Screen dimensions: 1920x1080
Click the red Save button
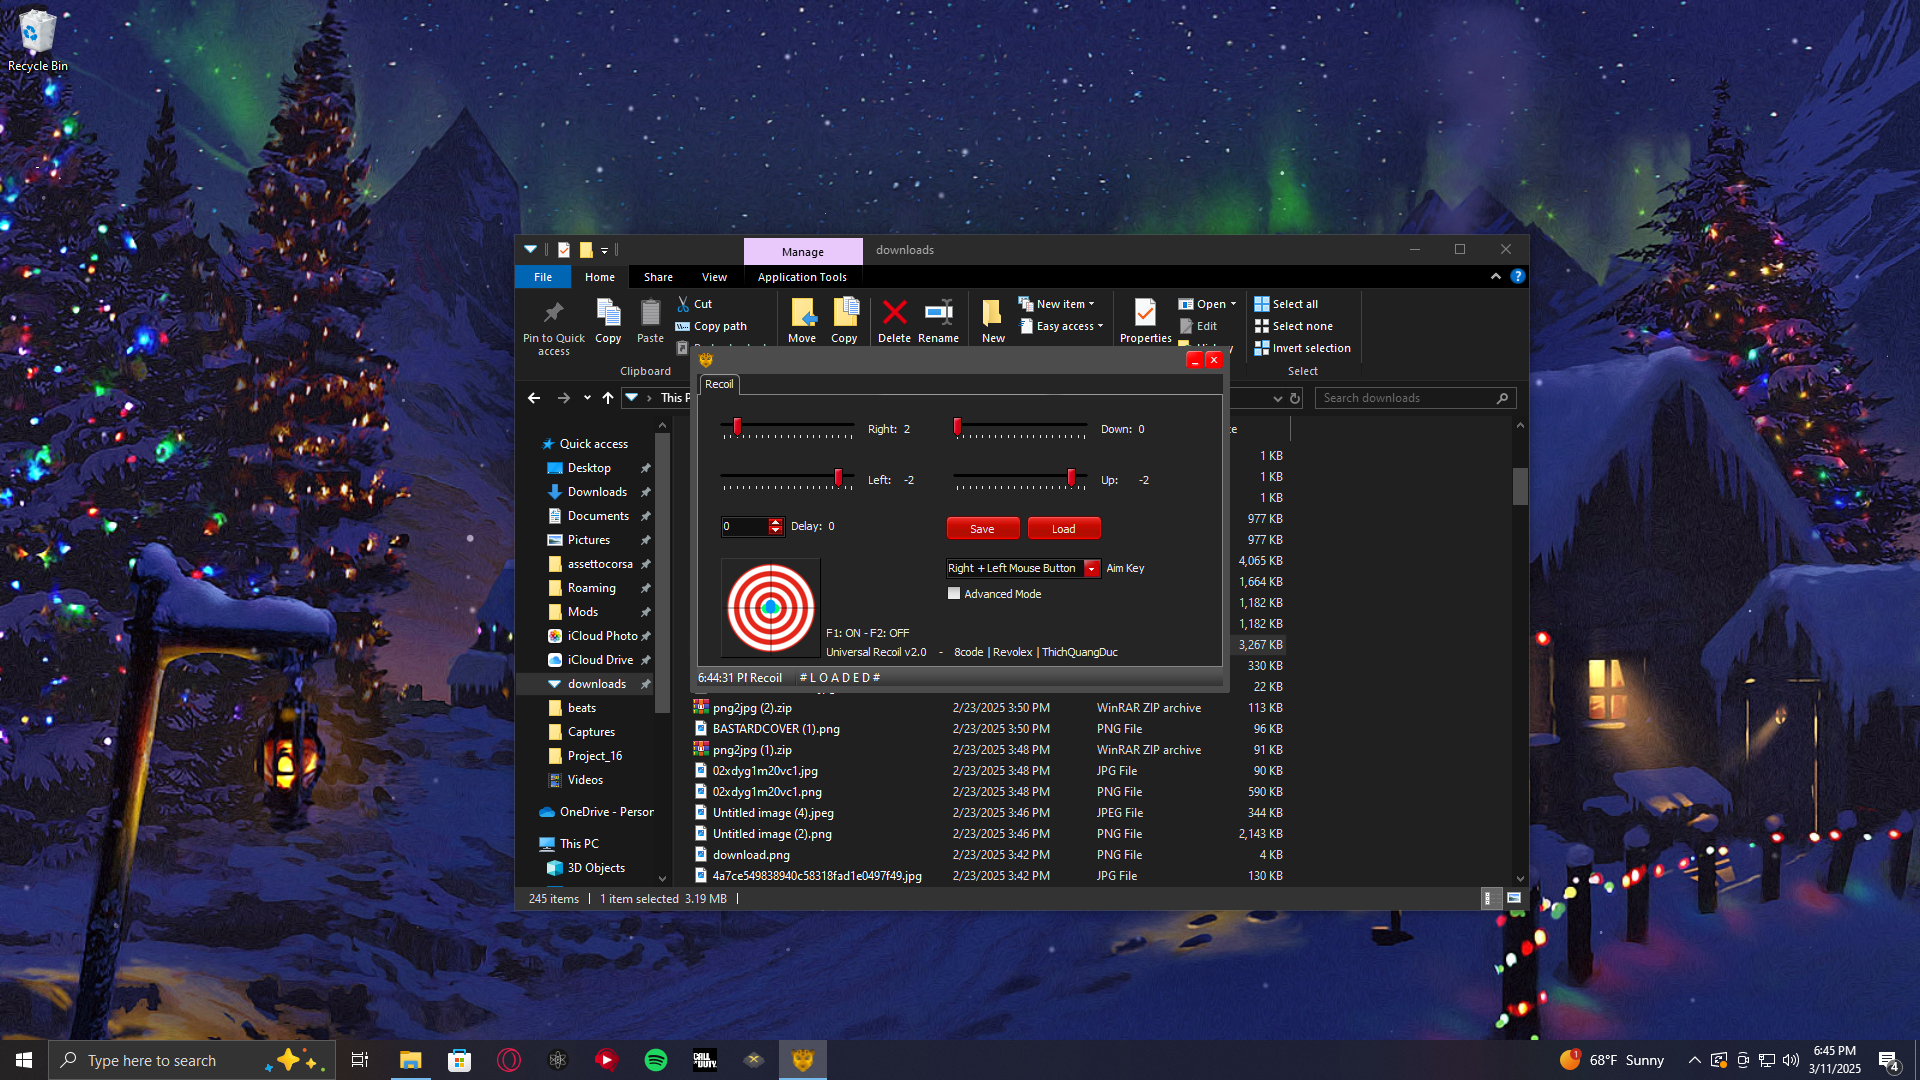982,529
